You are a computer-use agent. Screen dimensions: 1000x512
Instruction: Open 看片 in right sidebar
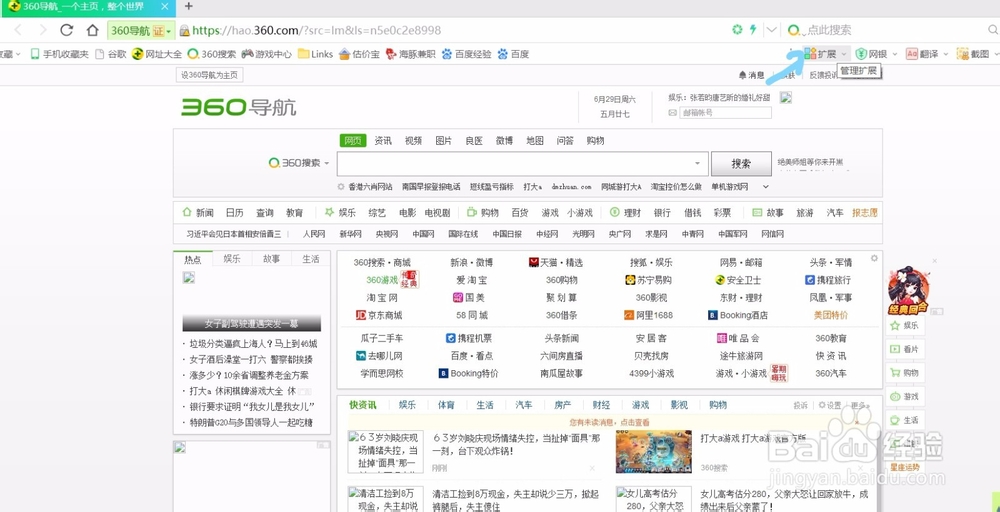click(x=903, y=349)
